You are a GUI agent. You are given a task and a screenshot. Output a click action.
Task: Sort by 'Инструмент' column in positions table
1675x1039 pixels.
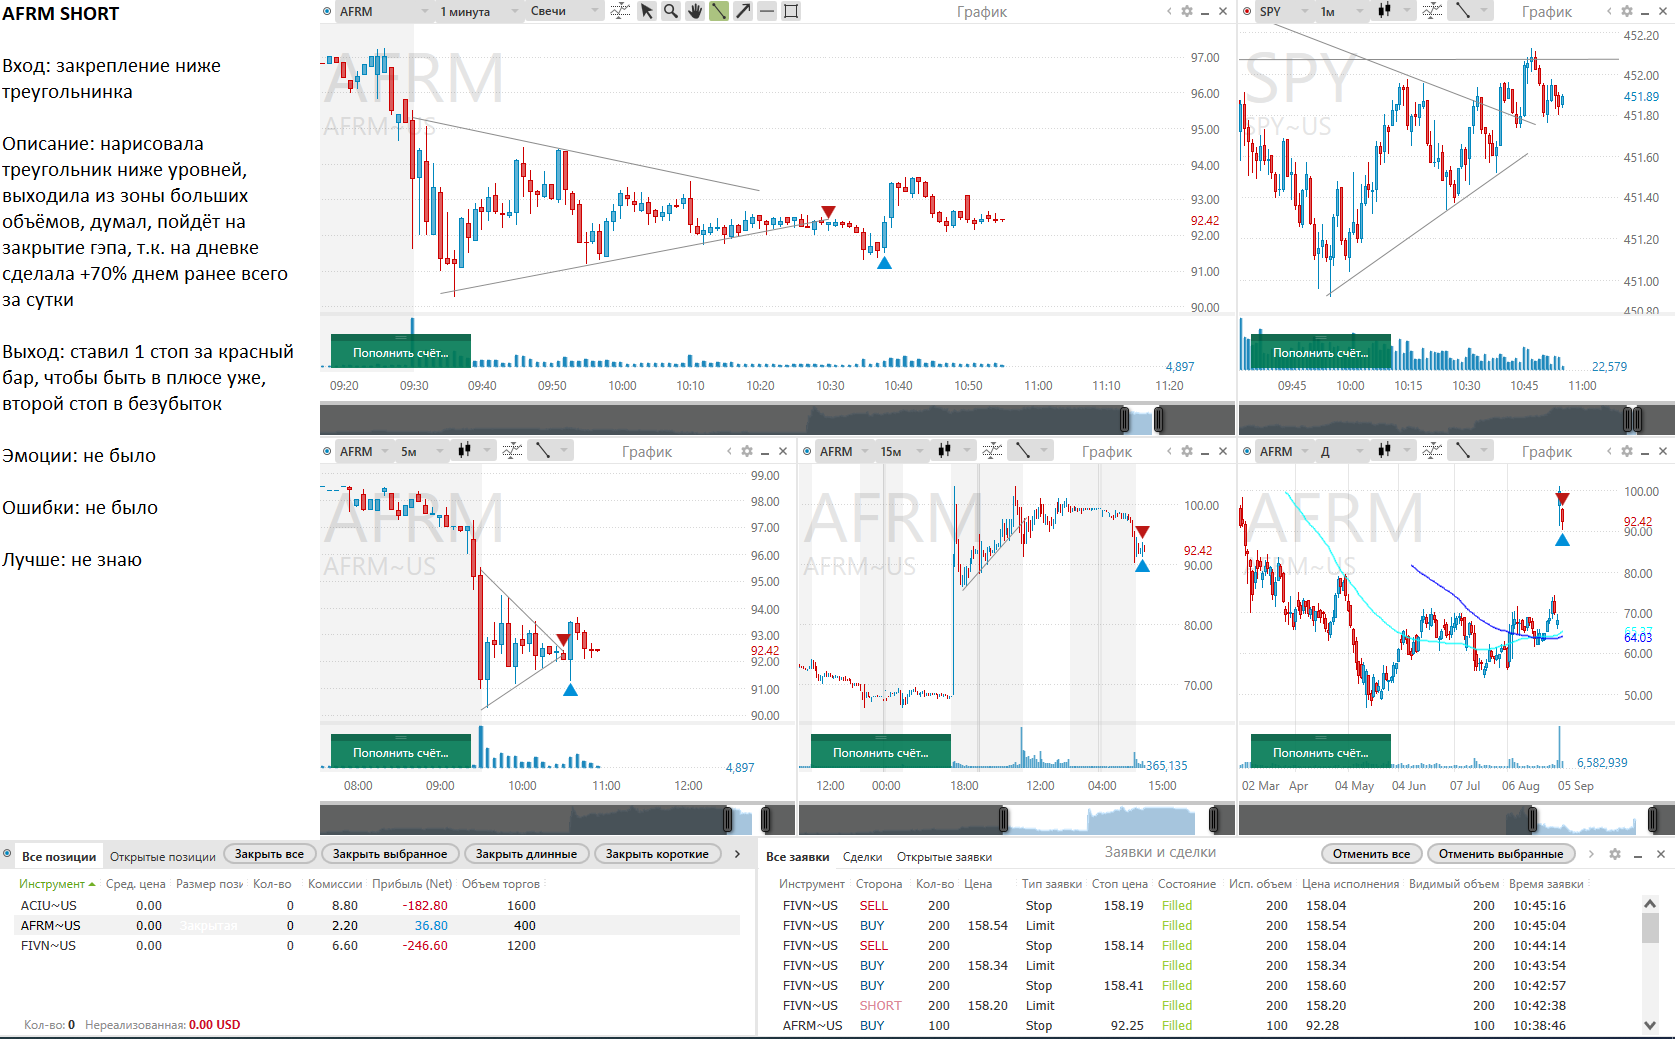57,884
